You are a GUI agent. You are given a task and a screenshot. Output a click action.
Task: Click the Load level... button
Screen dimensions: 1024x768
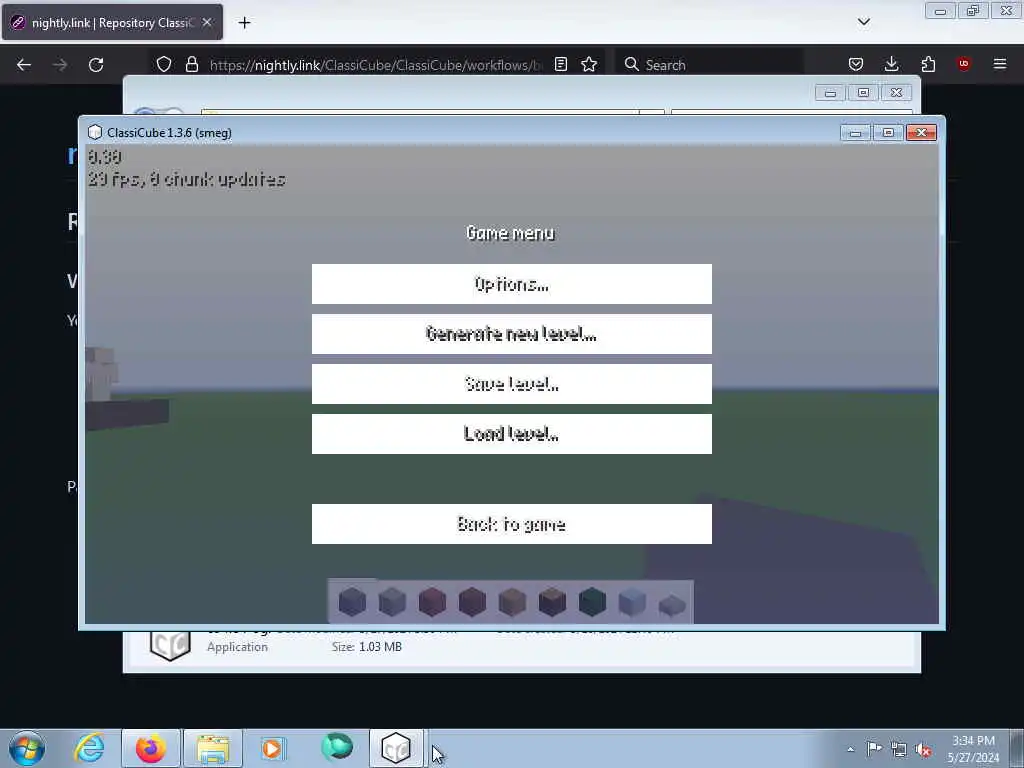click(511, 434)
